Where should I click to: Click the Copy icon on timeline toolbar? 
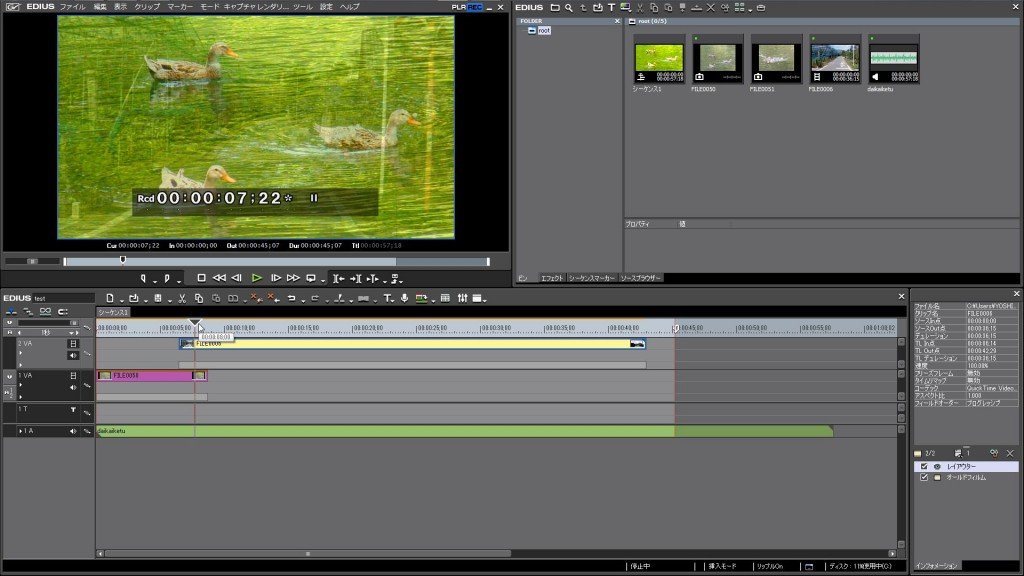point(199,298)
